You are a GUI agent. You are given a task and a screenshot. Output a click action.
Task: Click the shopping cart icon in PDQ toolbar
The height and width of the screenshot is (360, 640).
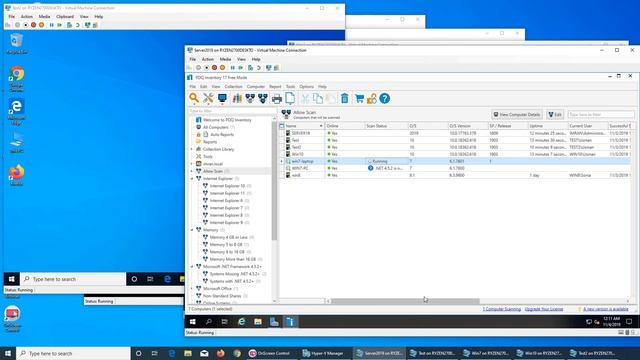tap(359, 98)
